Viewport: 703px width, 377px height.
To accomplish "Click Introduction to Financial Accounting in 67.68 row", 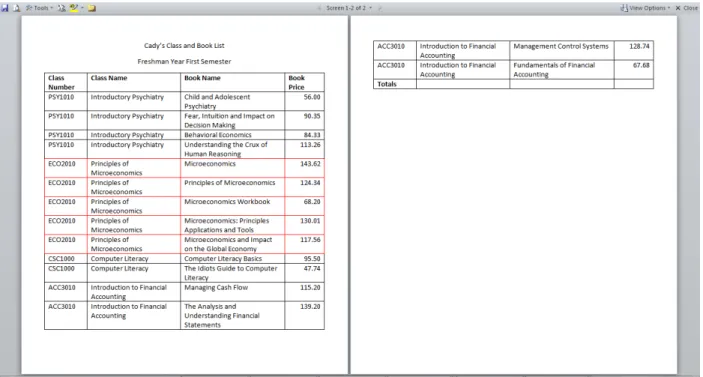I will [x=458, y=69].
